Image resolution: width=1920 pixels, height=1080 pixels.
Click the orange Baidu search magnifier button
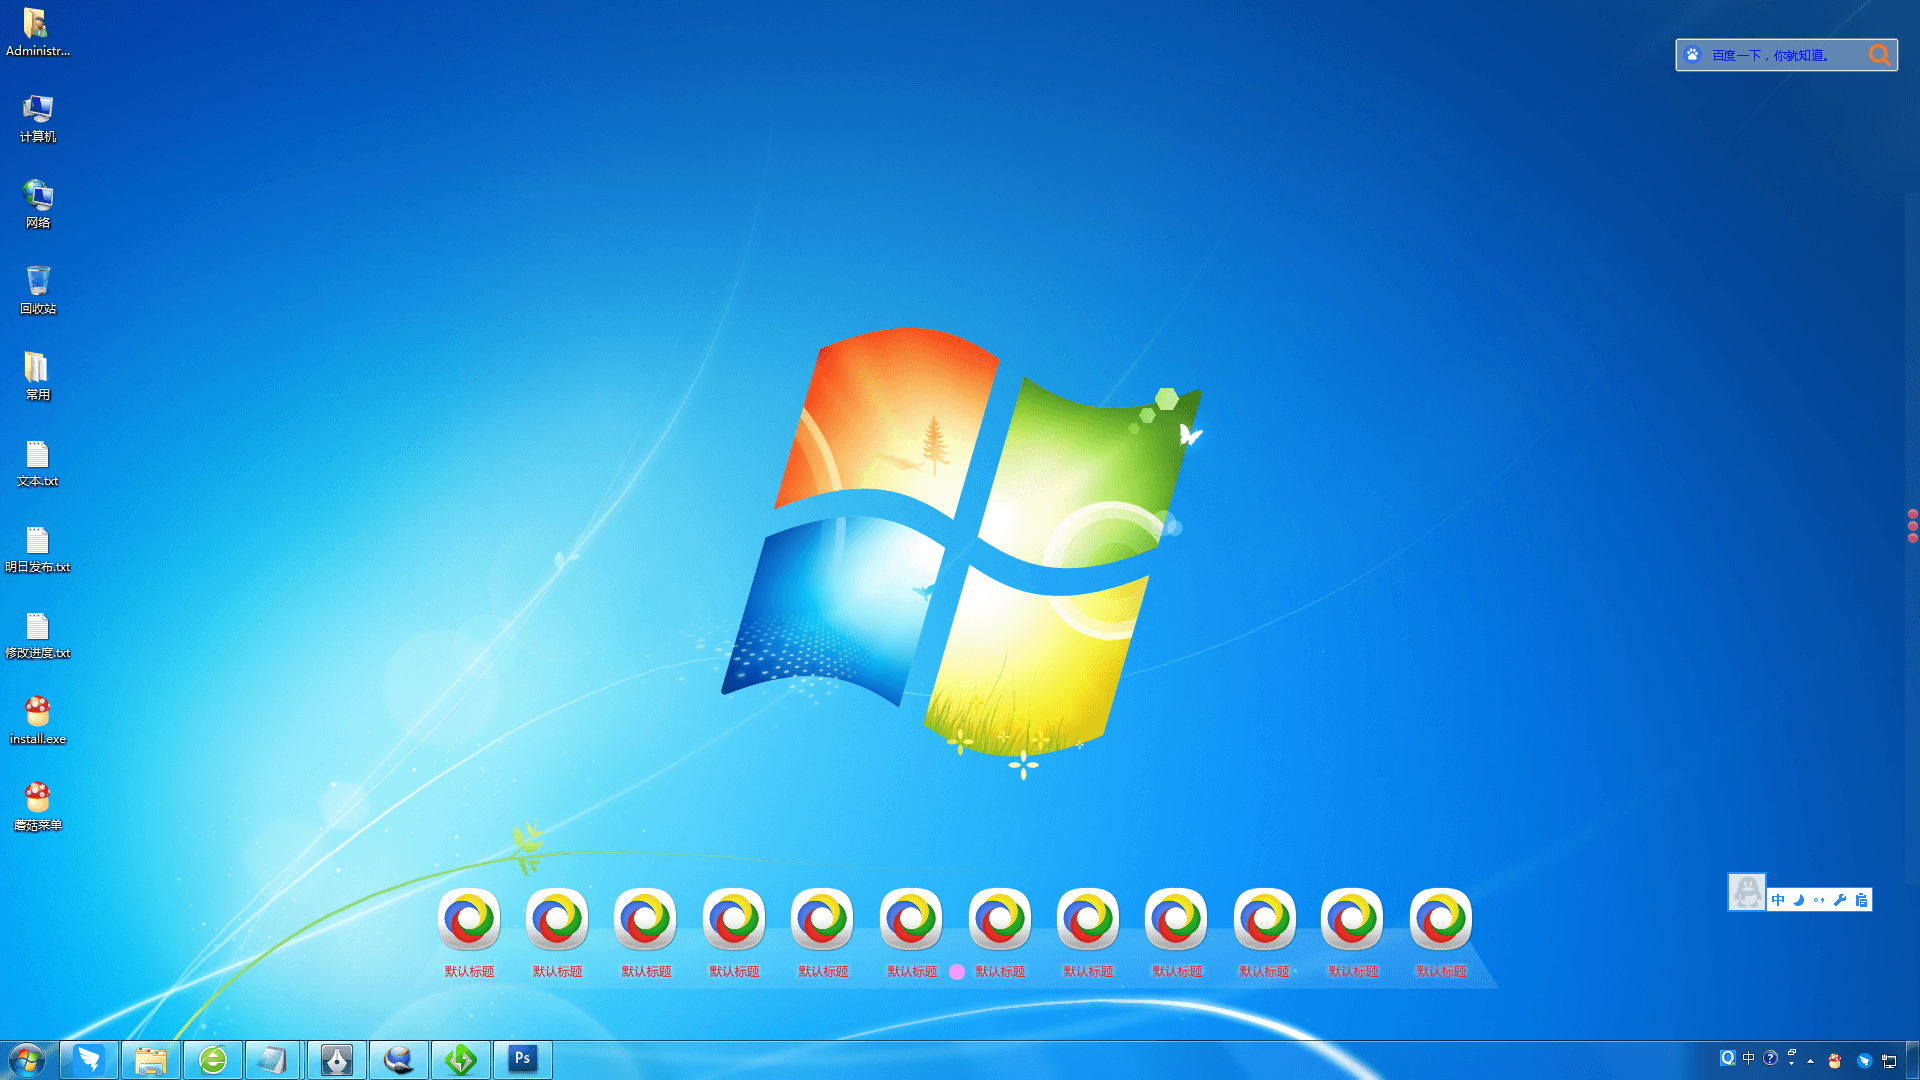1880,55
